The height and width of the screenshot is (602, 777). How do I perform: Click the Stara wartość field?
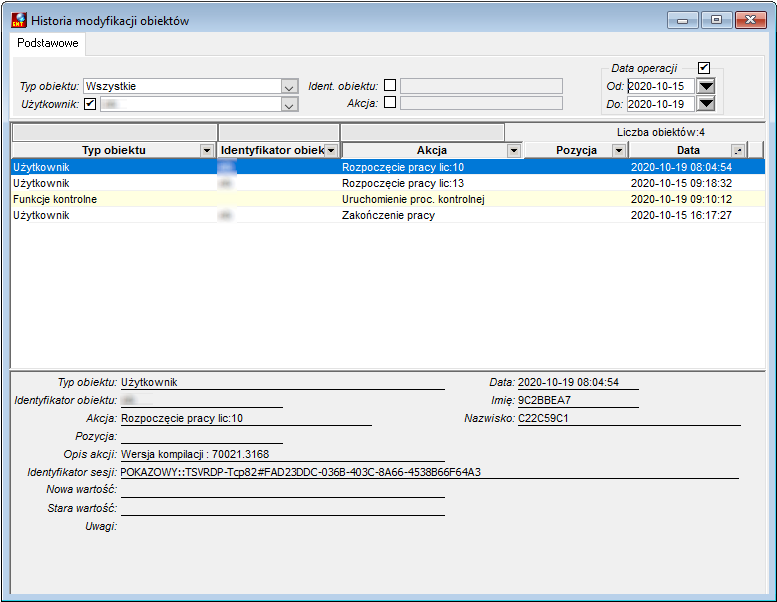pos(283,508)
